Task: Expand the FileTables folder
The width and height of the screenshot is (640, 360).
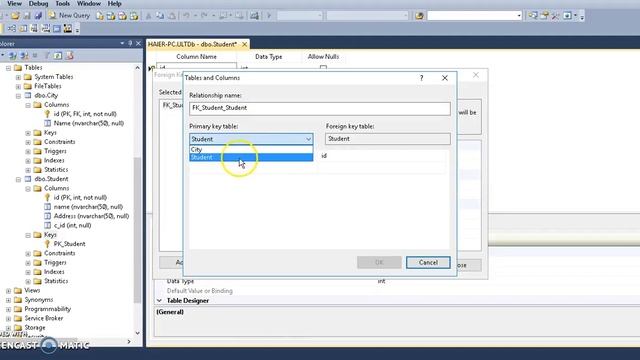Action: [18, 87]
